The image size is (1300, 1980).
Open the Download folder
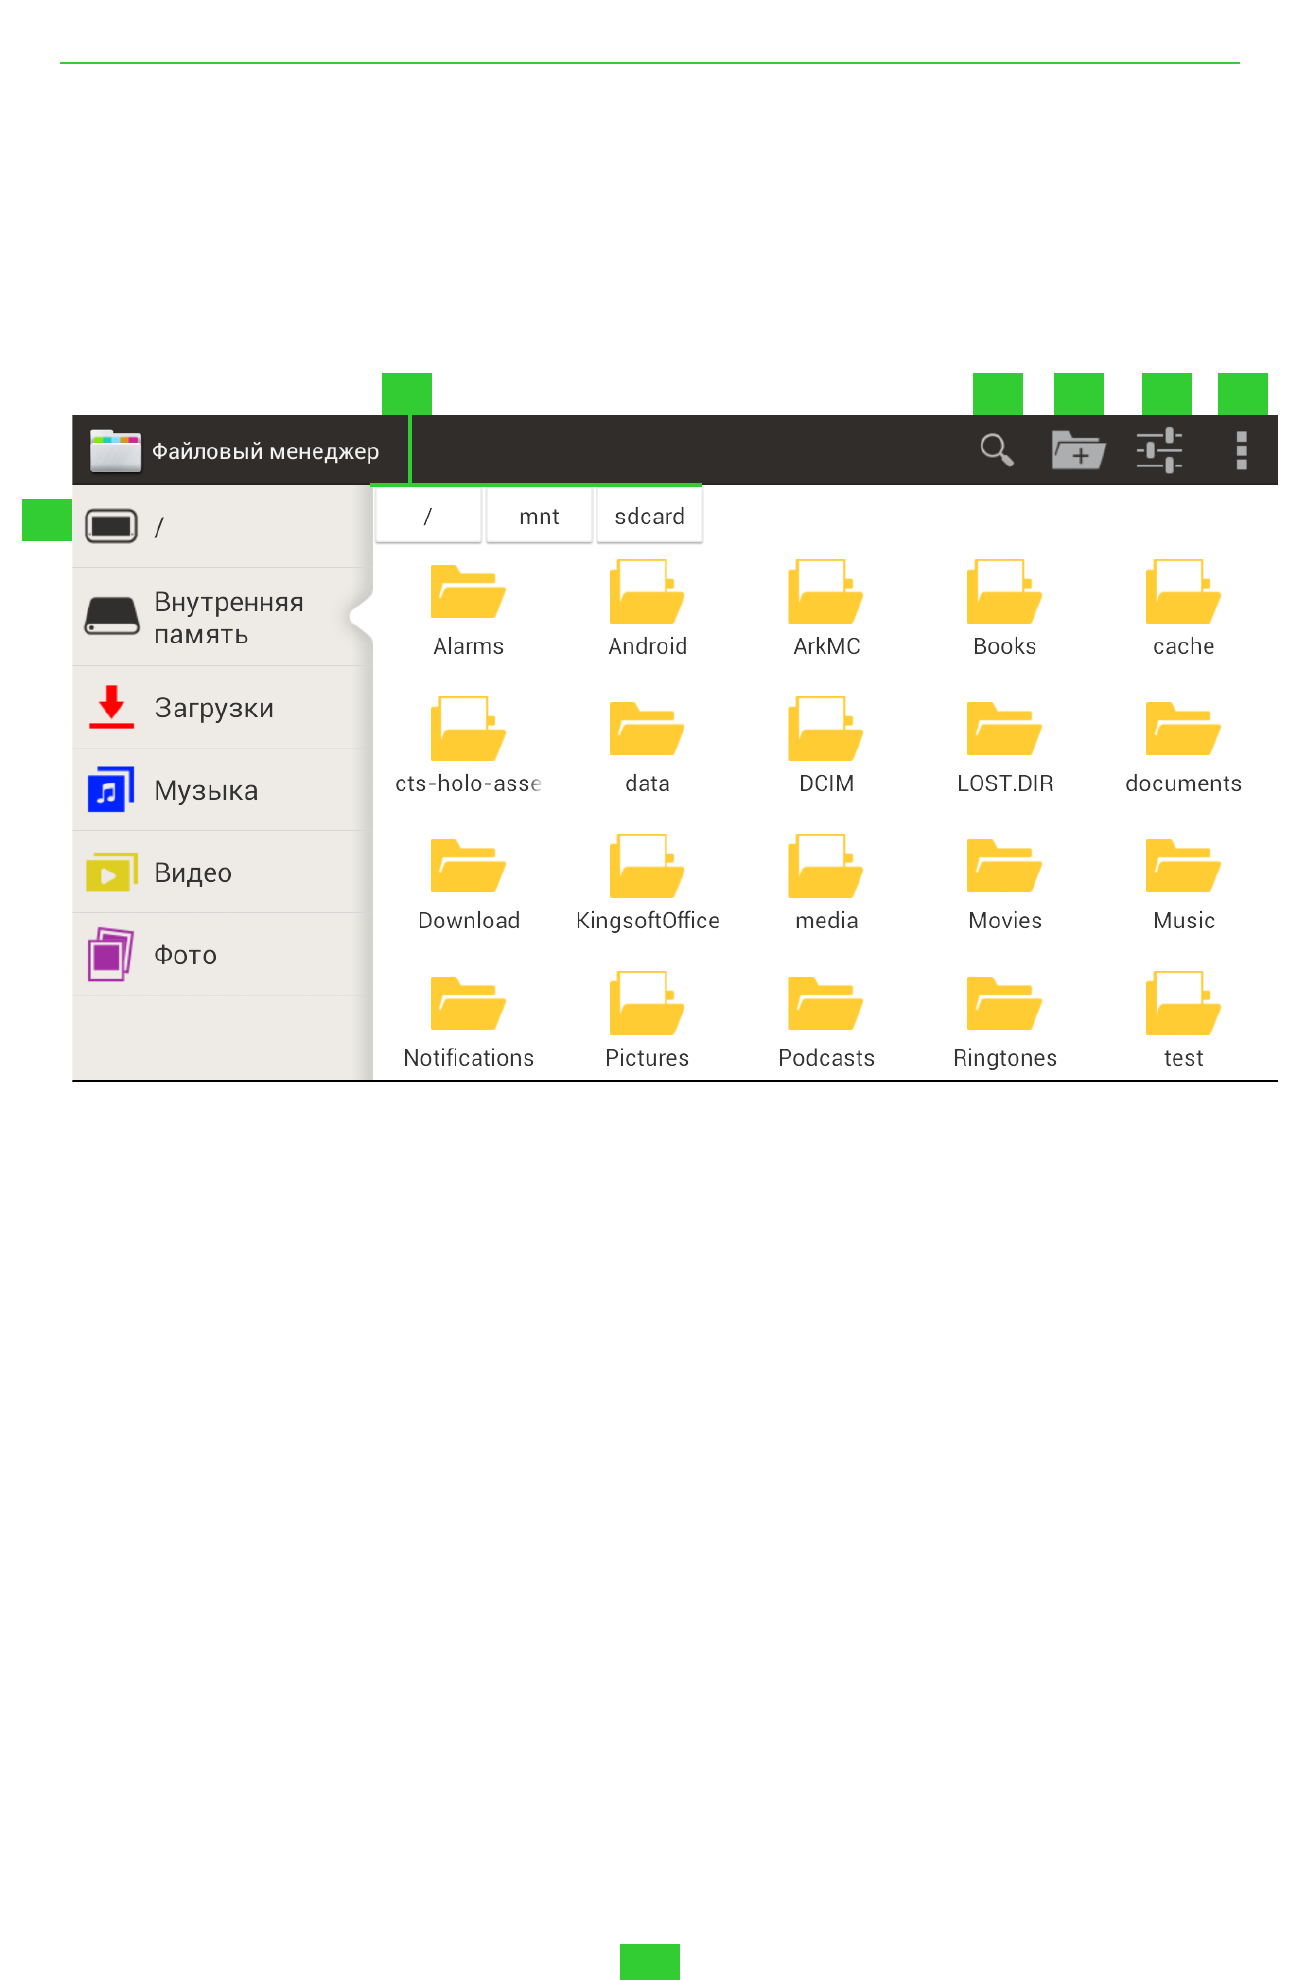468,881
